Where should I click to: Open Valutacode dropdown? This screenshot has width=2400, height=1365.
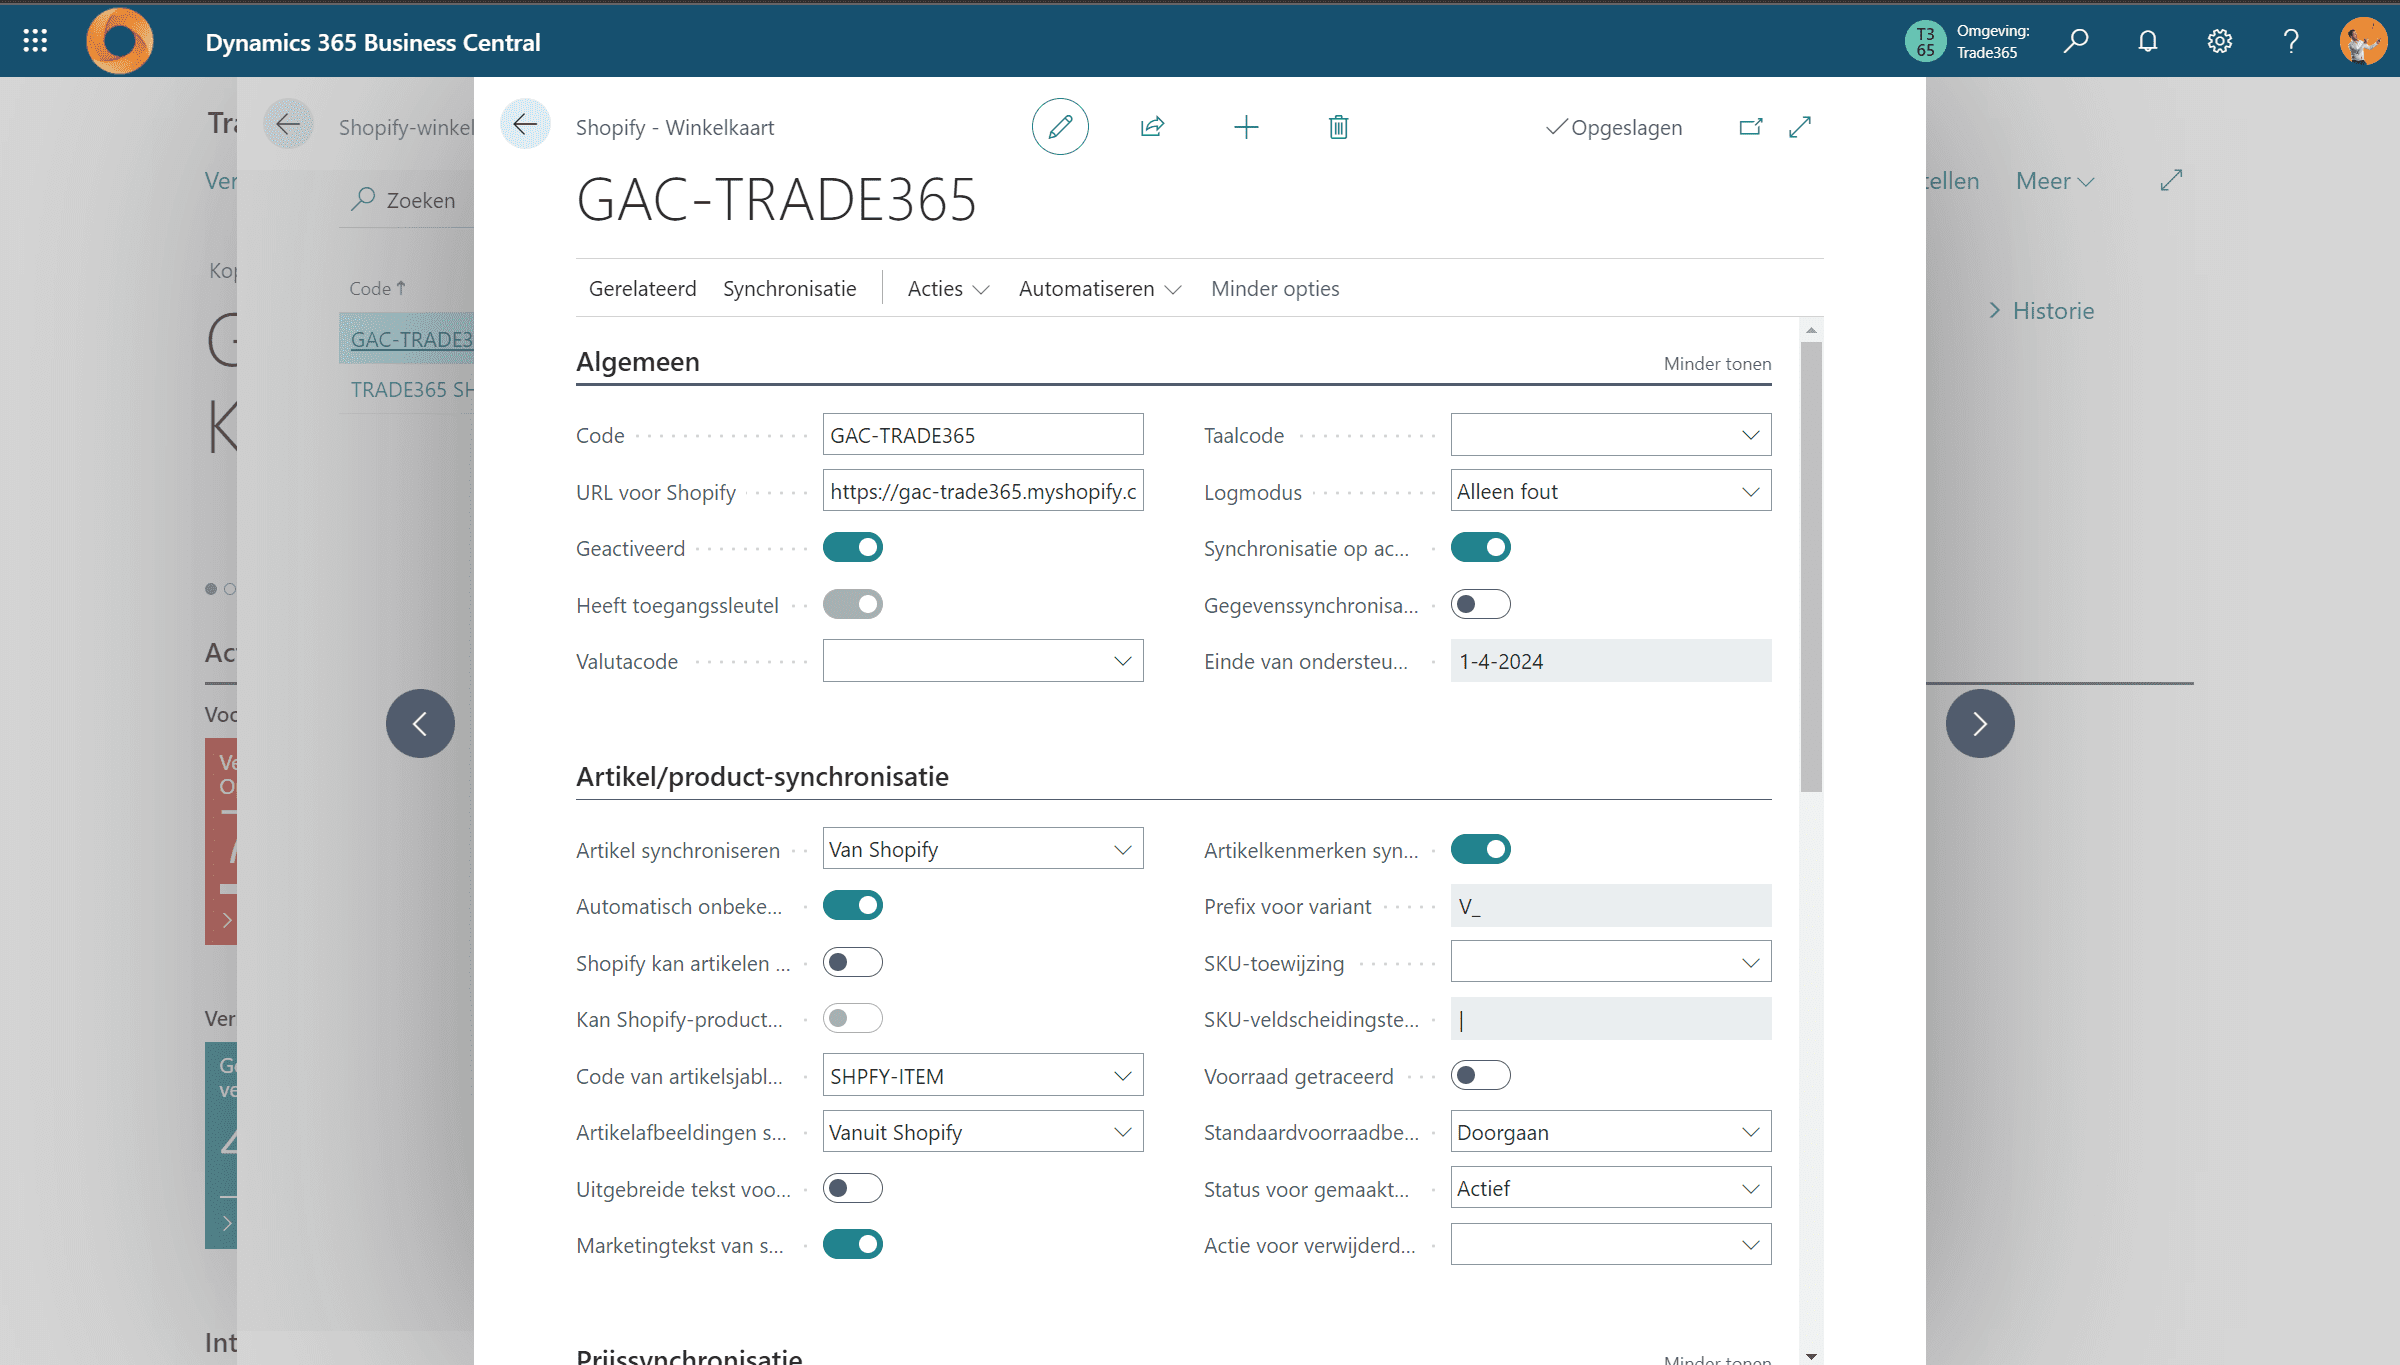(x=1122, y=661)
